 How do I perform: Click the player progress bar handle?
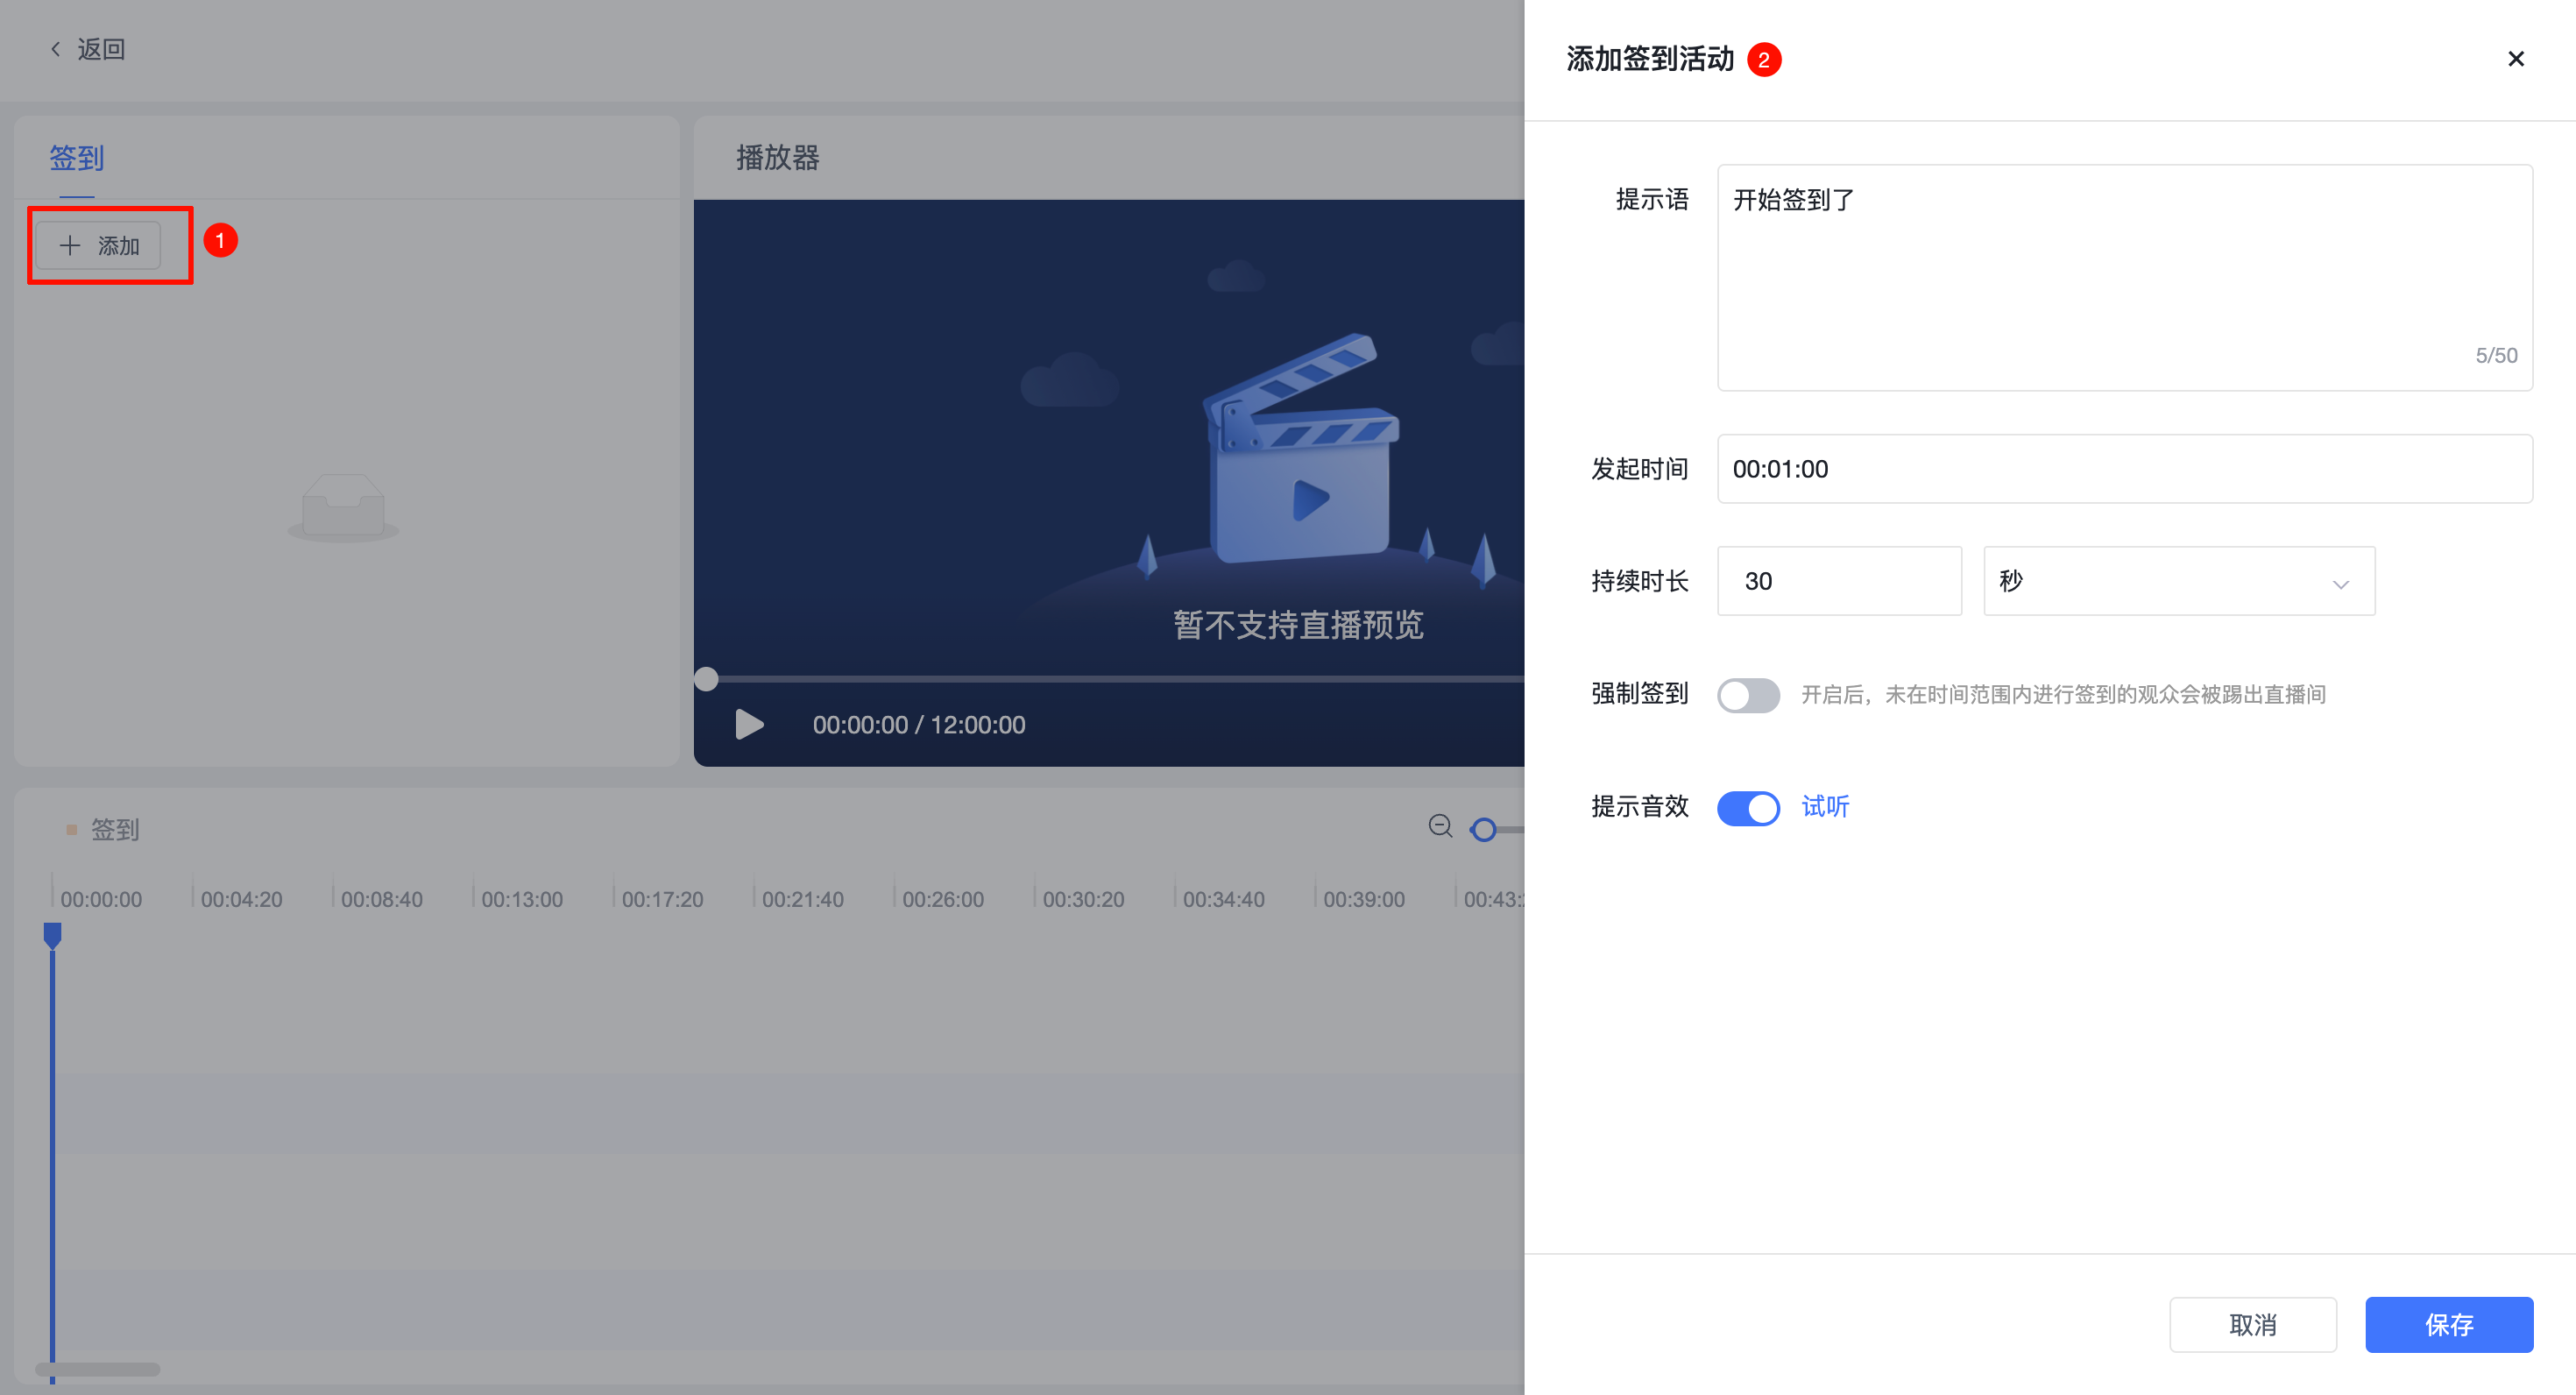click(x=706, y=679)
